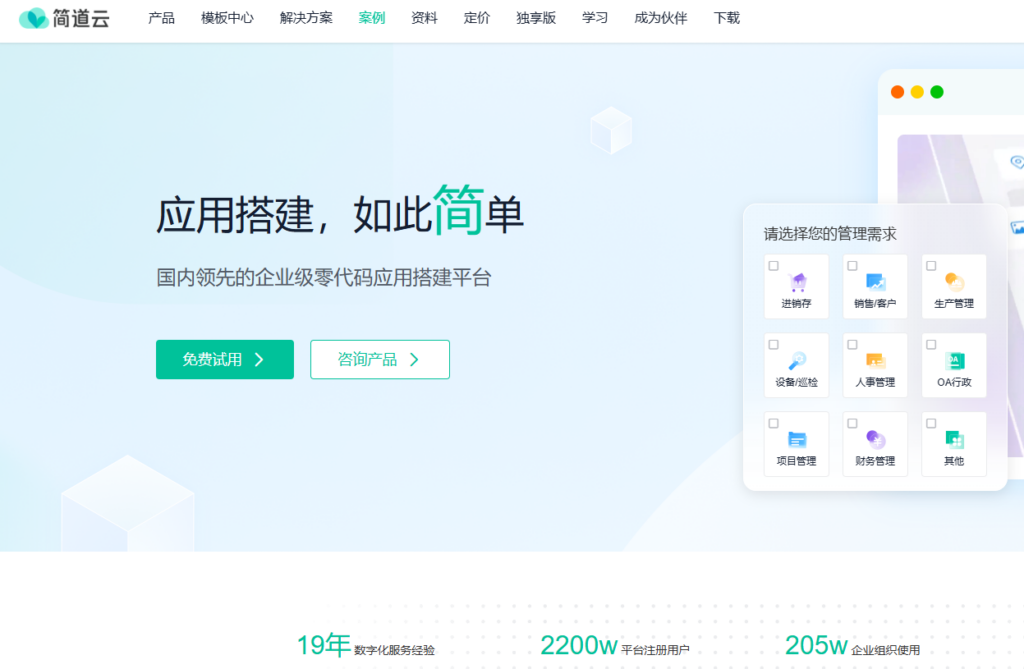Click the 简道云 logo
Image resolution: width=1024 pixels, height=669 pixels.
(64, 18)
